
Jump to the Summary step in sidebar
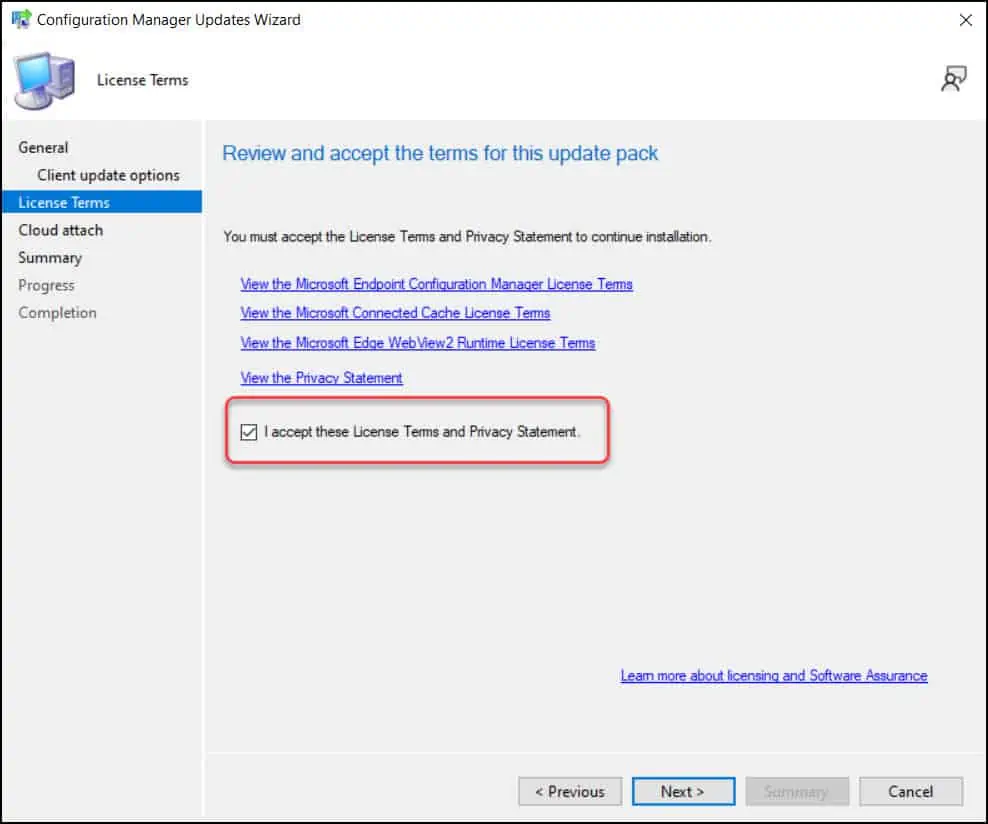click(x=50, y=258)
